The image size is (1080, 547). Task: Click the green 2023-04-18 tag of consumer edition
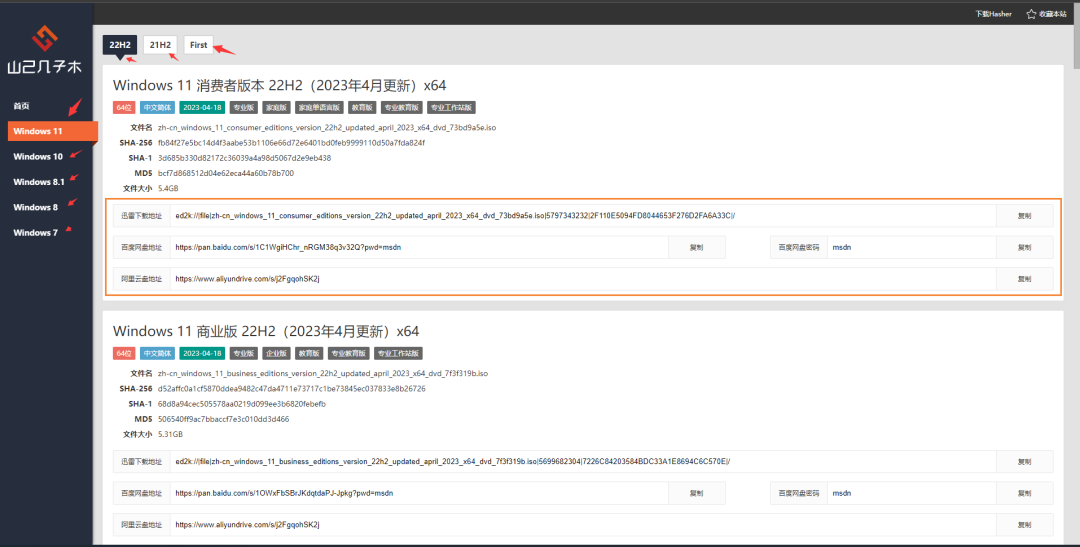tap(202, 107)
